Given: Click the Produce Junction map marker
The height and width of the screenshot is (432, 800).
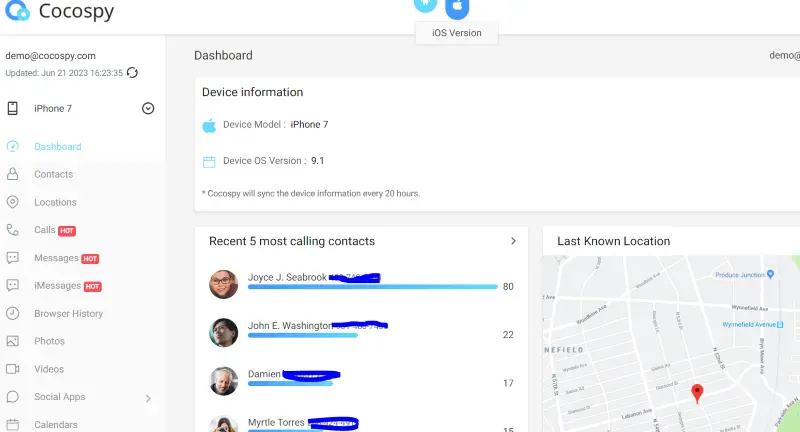Looking at the screenshot, I should [770, 274].
